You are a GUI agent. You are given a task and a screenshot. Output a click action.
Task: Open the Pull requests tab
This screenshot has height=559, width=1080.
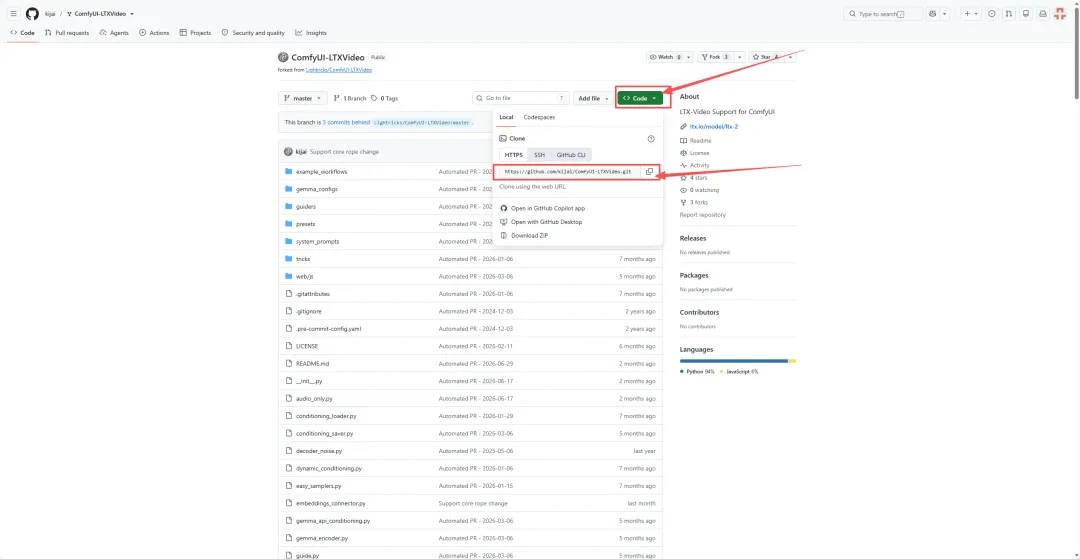pos(67,32)
